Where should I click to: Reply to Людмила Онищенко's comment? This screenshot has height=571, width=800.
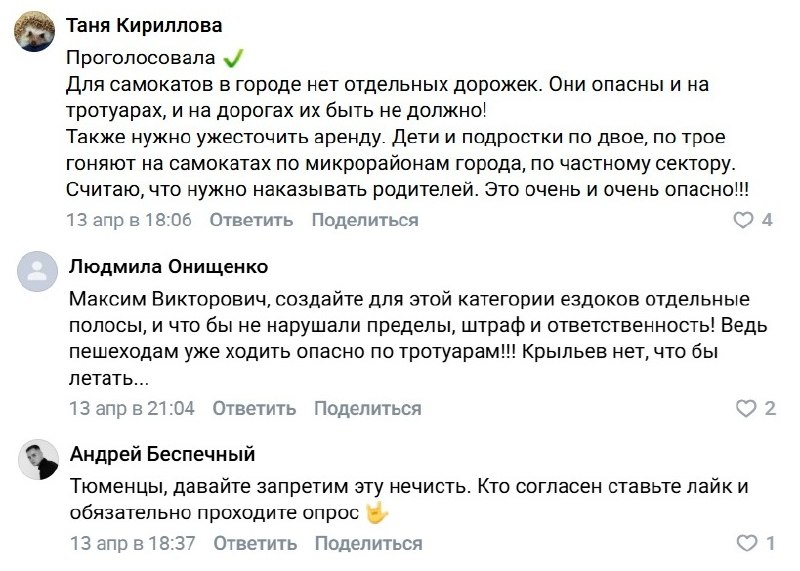[254, 408]
